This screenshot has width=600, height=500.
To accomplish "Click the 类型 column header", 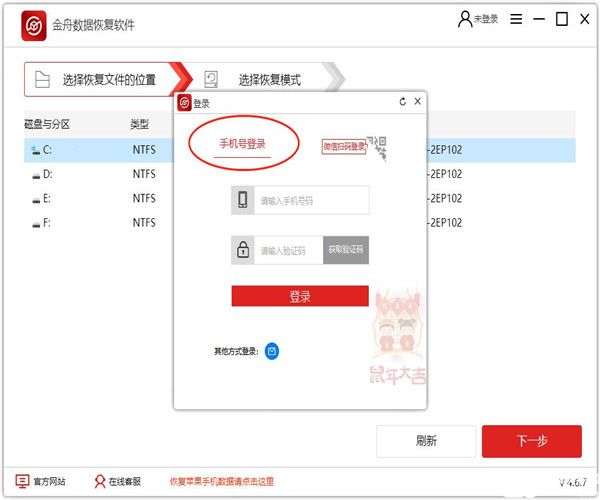I will (x=139, y=124).
